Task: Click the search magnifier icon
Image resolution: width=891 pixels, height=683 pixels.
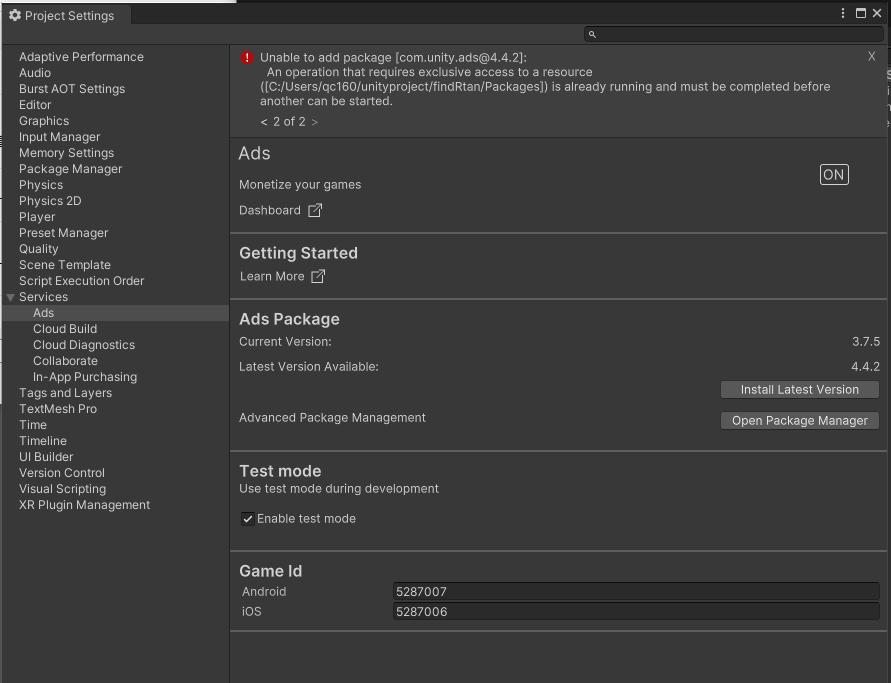Action: 592,35
